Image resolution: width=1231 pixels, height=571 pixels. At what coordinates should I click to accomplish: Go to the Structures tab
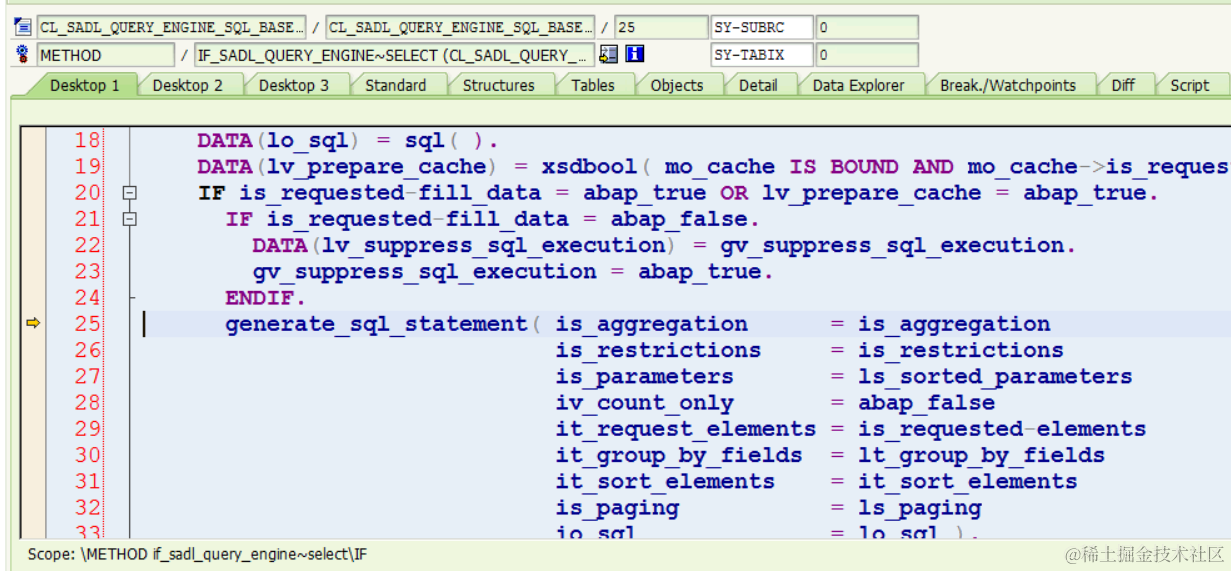tap(498, 85)
